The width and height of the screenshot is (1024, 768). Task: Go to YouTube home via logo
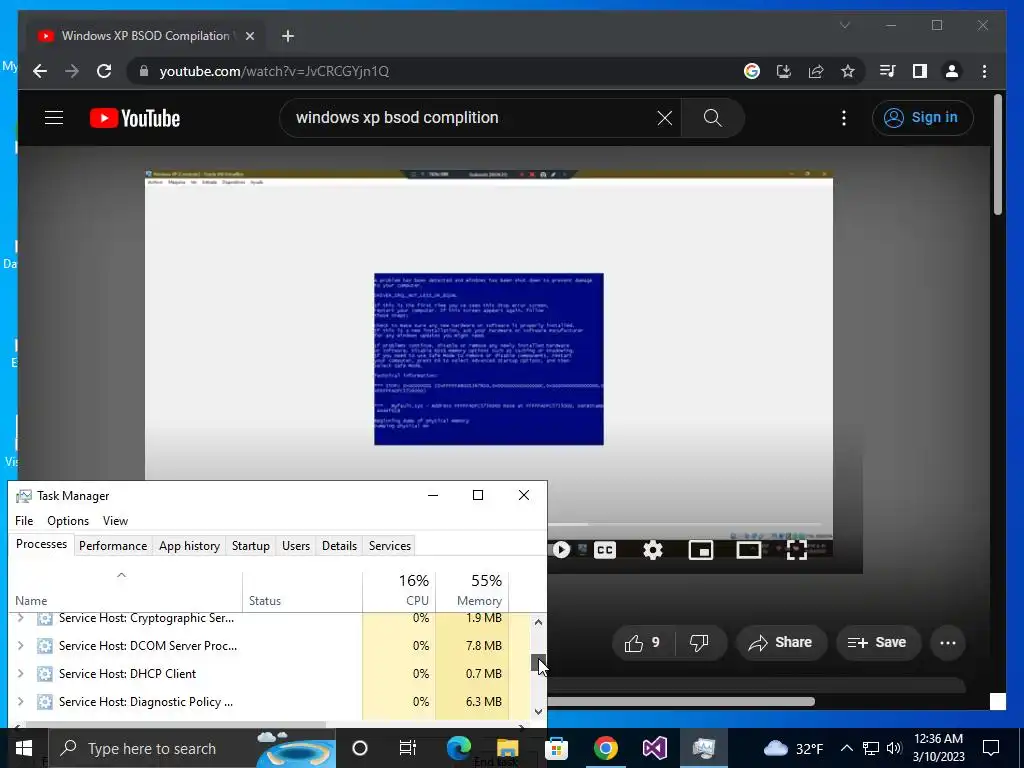[x=135, y=118]
